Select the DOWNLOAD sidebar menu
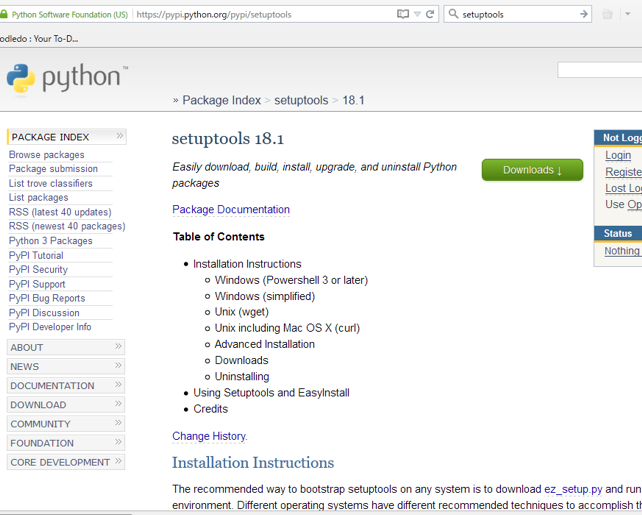This screenshot has height=515, width=642. click(66, 404)
